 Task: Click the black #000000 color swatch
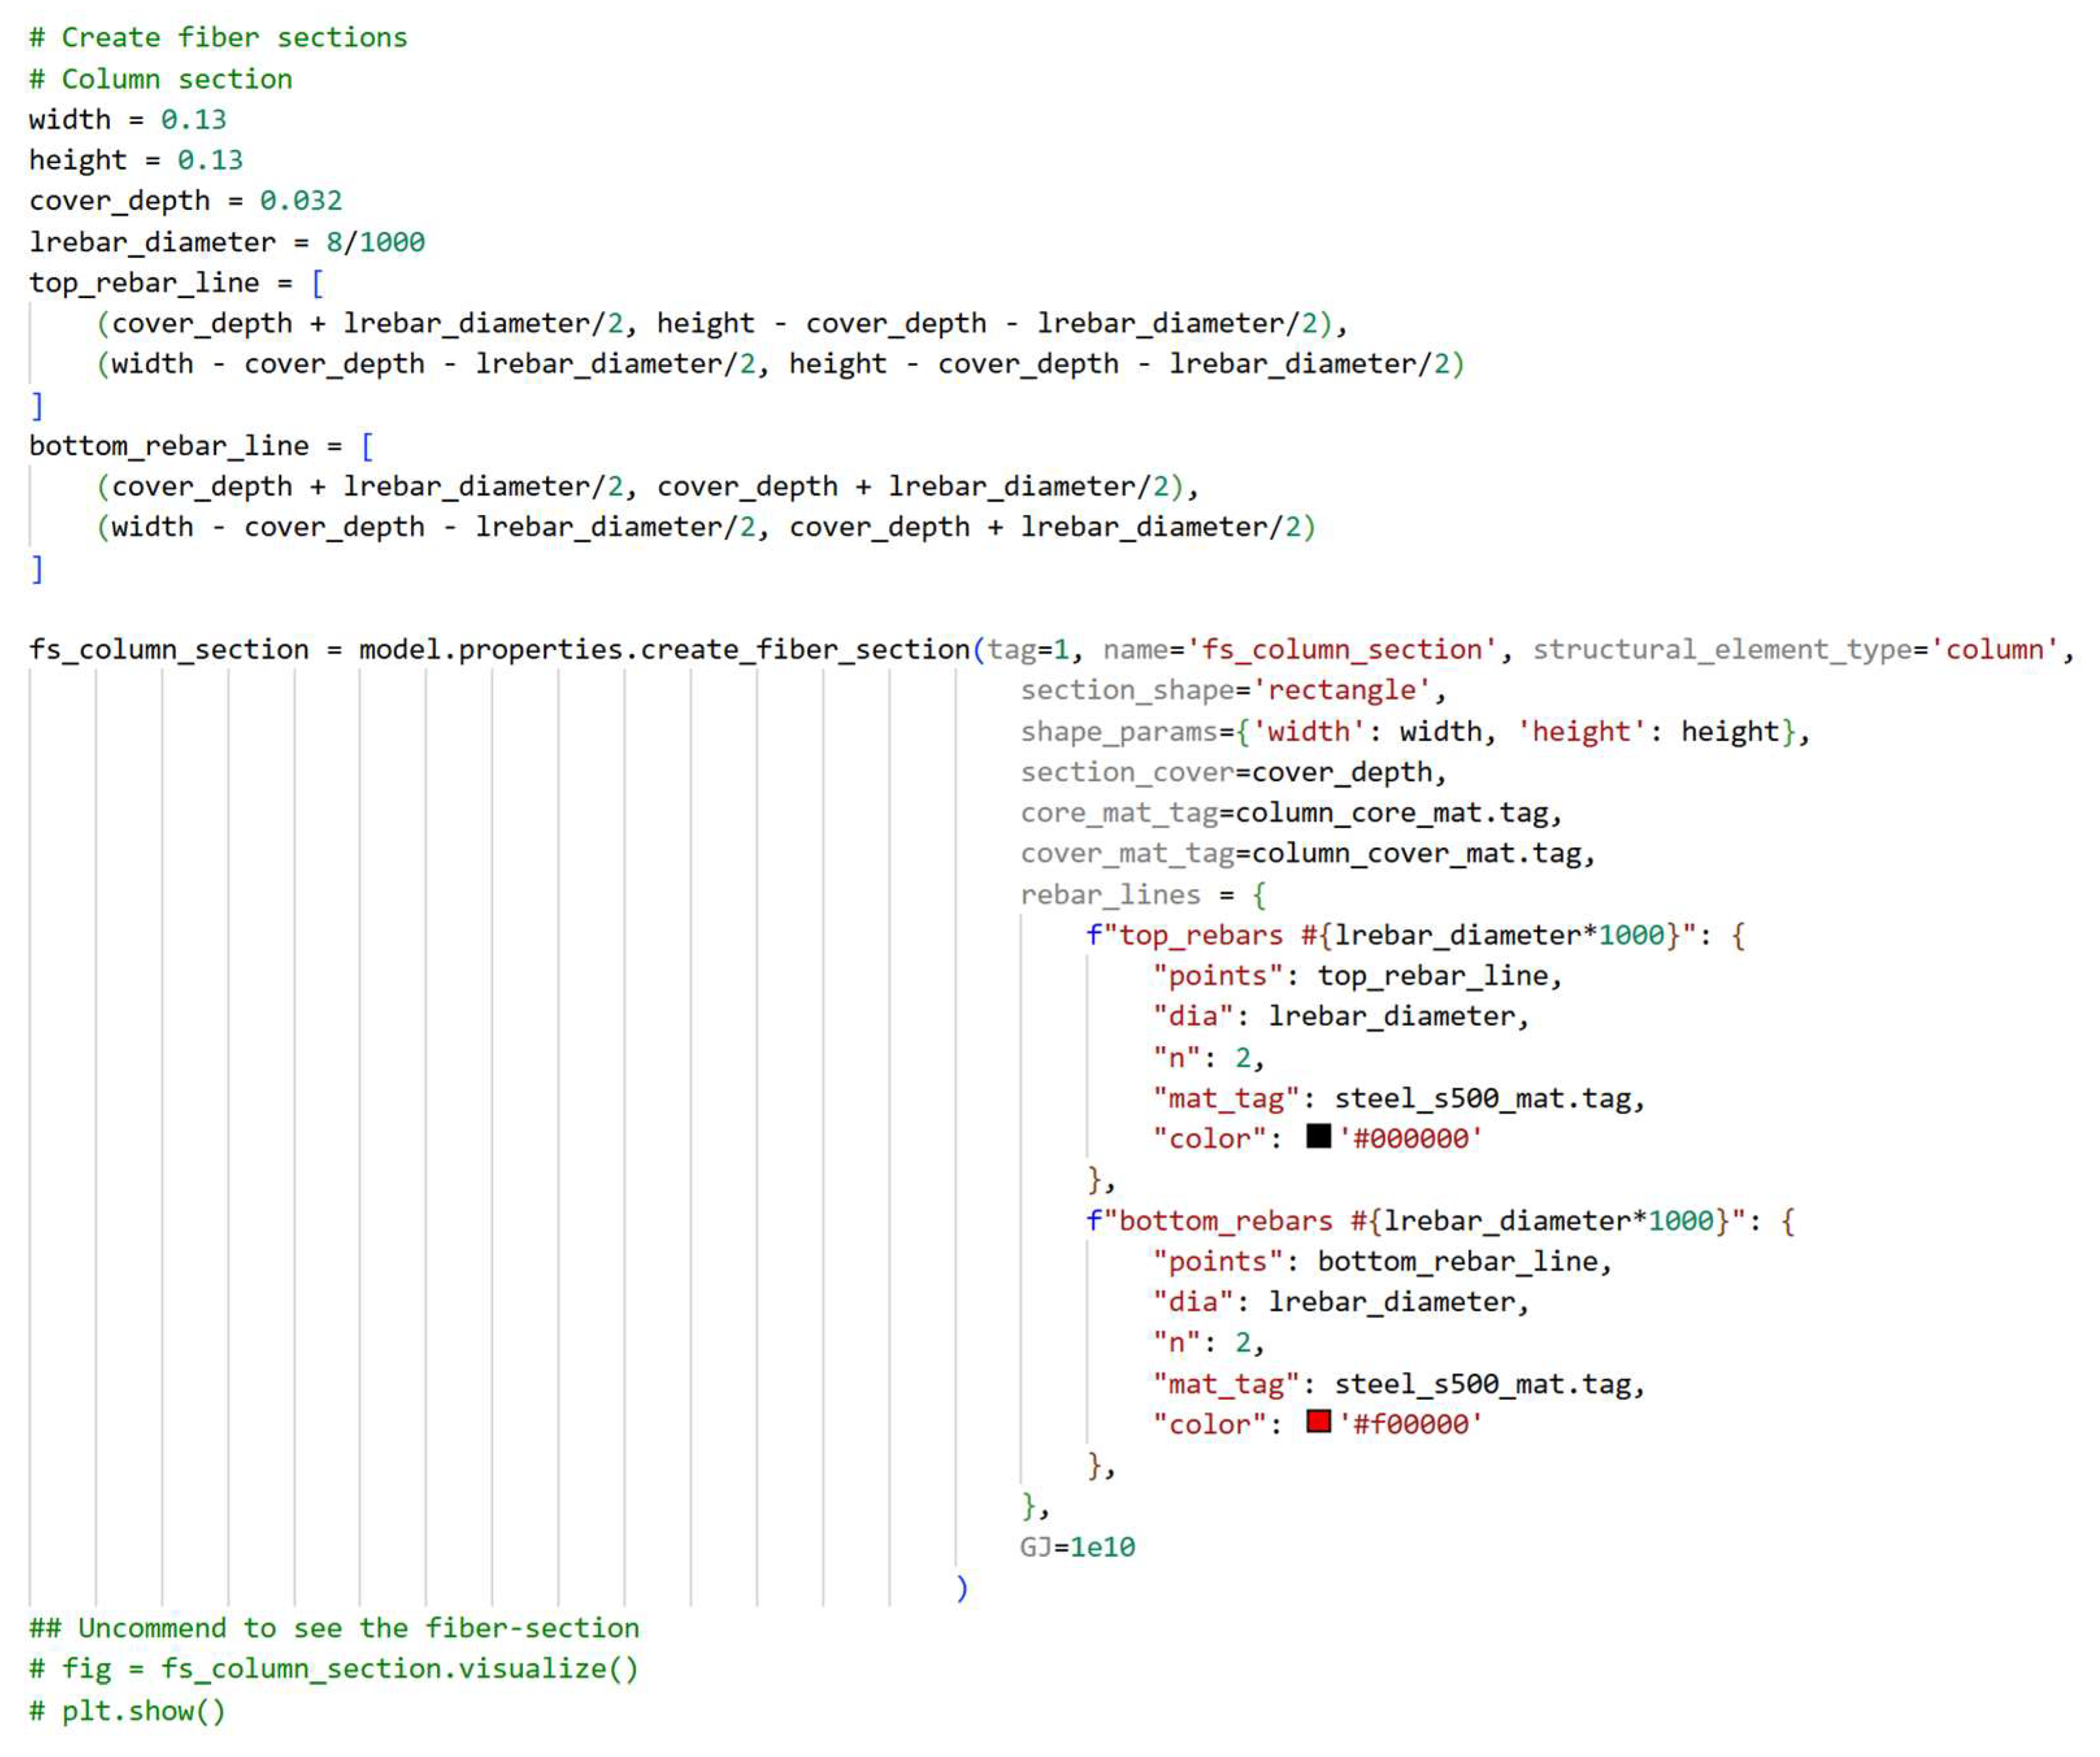tap(1318, 1136)
